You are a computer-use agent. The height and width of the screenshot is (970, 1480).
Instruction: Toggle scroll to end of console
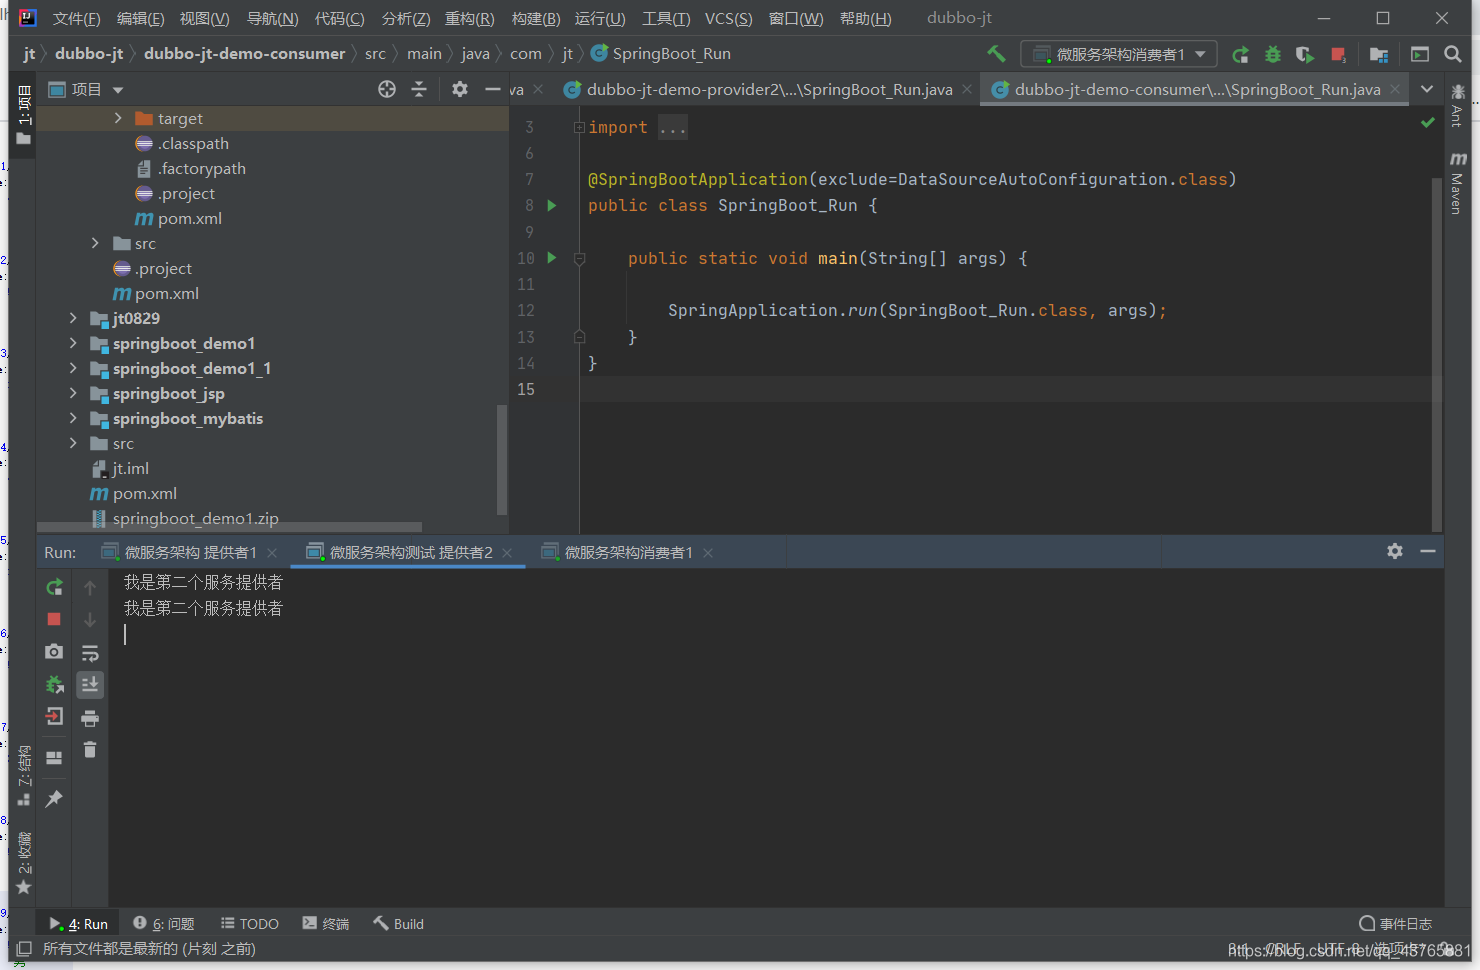(90, 685)
